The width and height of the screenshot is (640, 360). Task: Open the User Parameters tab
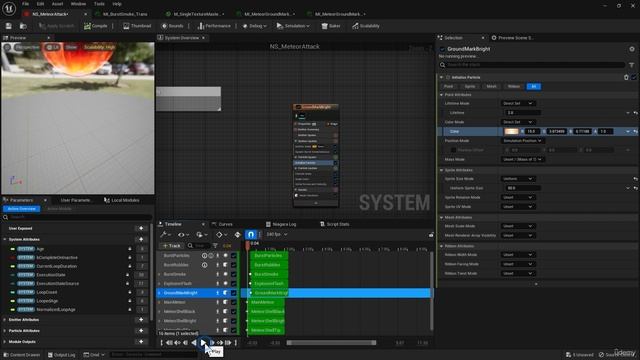(x=76, y=200)
